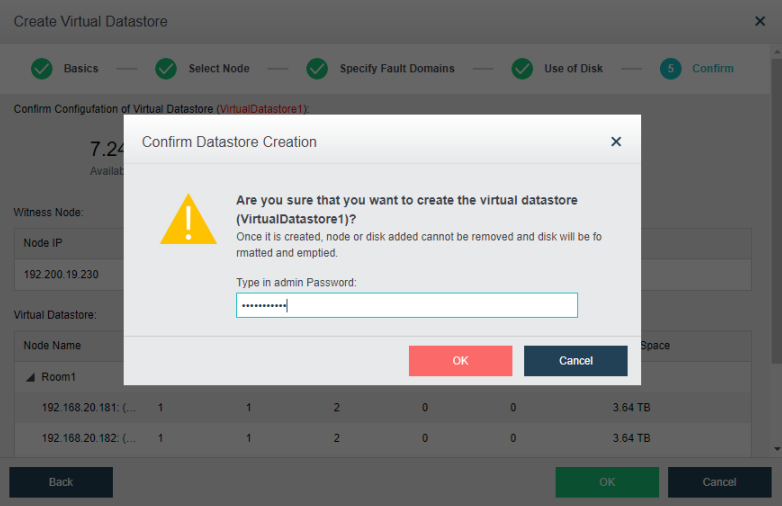Click the yellow warning triangle icon
This screenshot has height=506, width=782.
coord(188,220)
